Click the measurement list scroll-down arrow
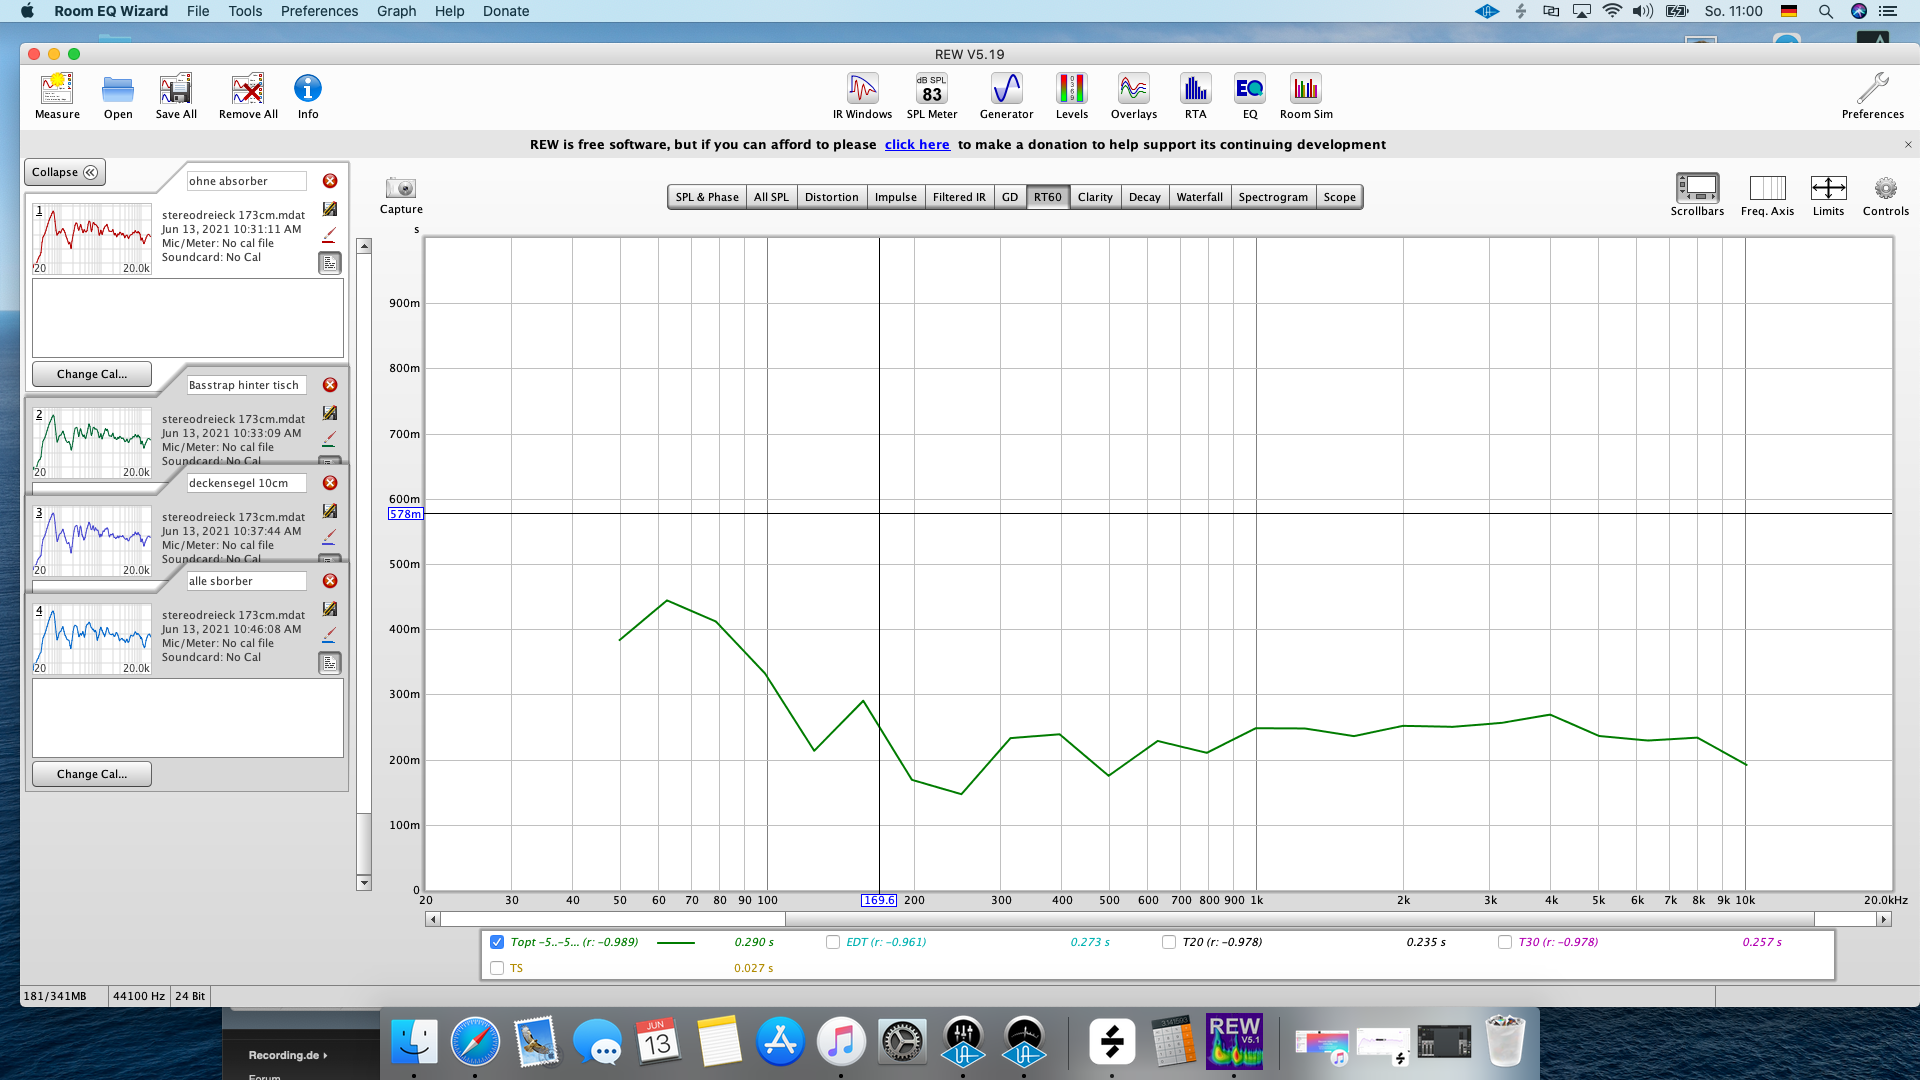Viewport: 1920px width, 1080px height. pyautogui.click(x=364, y=883)
